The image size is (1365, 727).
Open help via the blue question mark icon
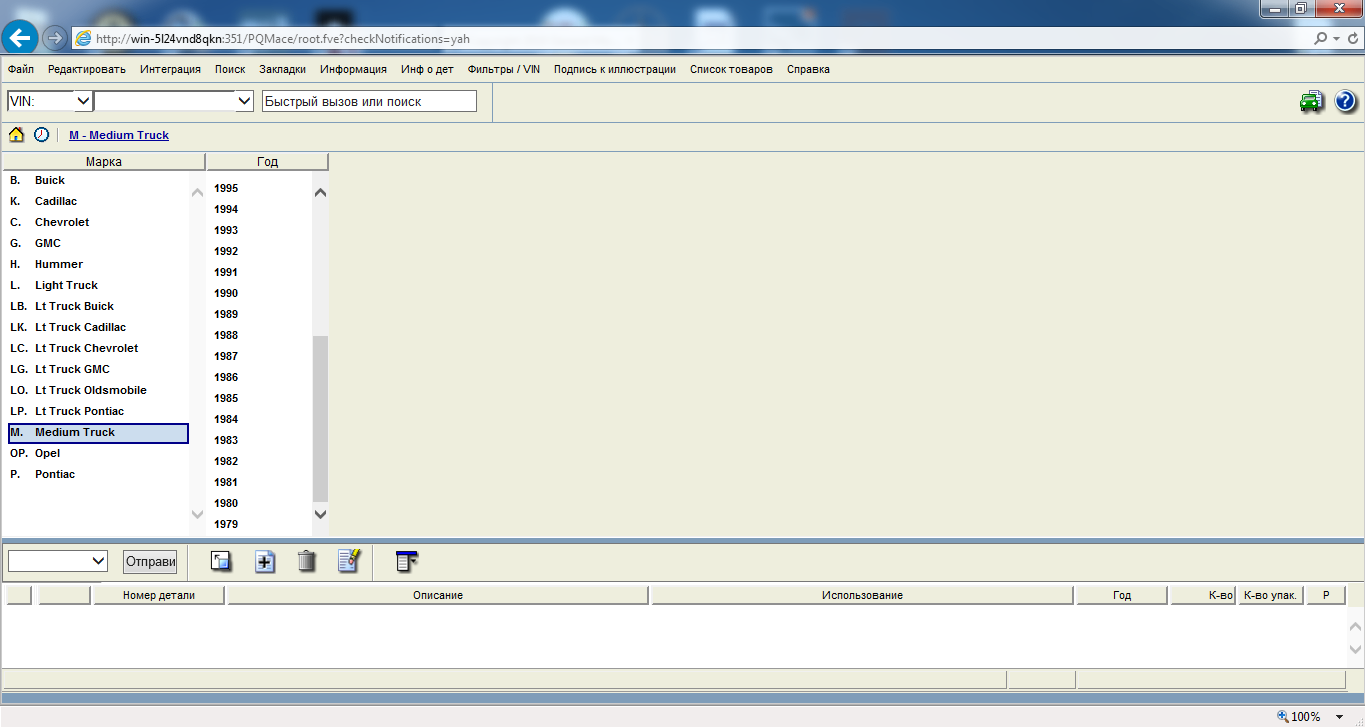[1345, 101]
